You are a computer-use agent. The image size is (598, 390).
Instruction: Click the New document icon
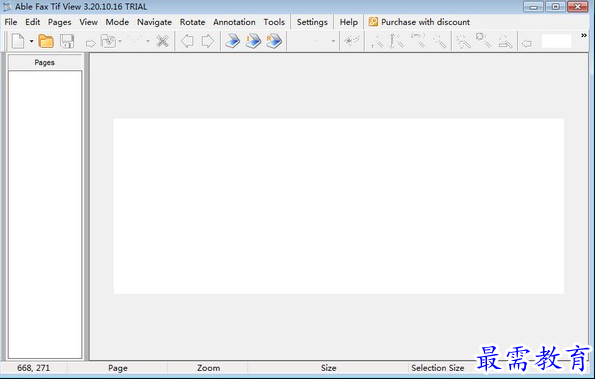click(18, 41)
